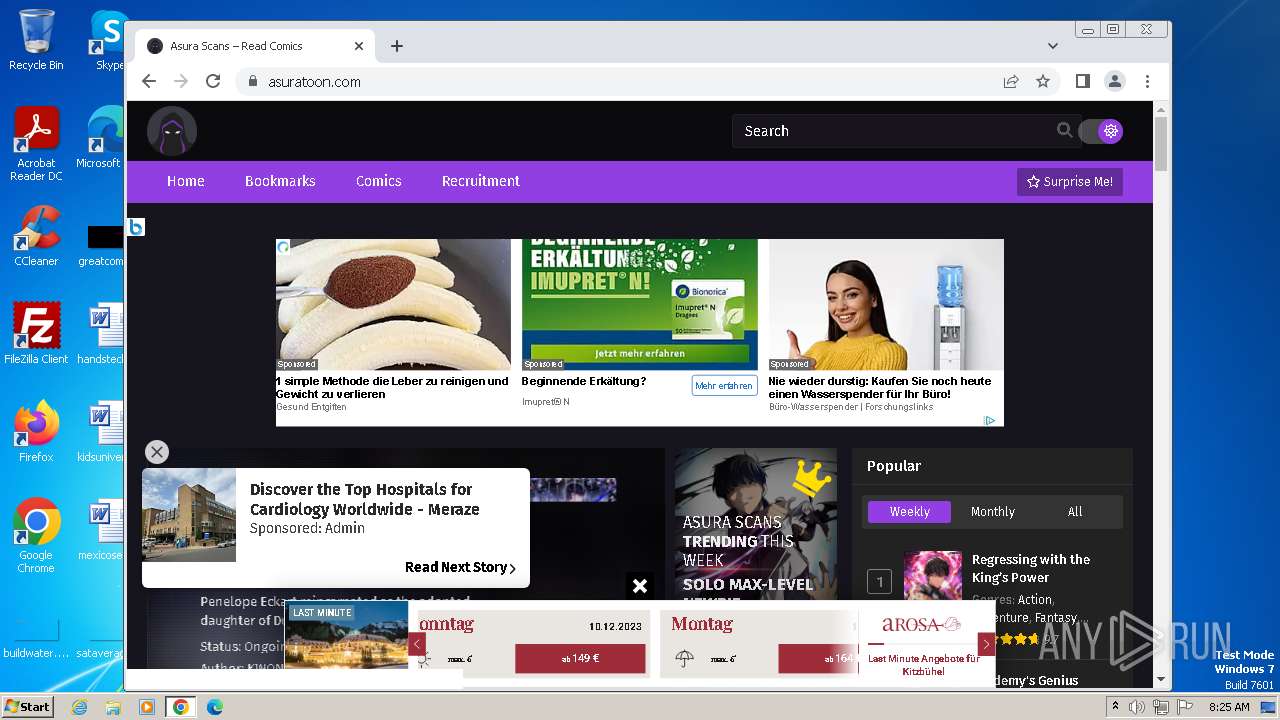Click the hospital building thumbnail
Viewport: 1280px width, 720px height.
(189, 515)
